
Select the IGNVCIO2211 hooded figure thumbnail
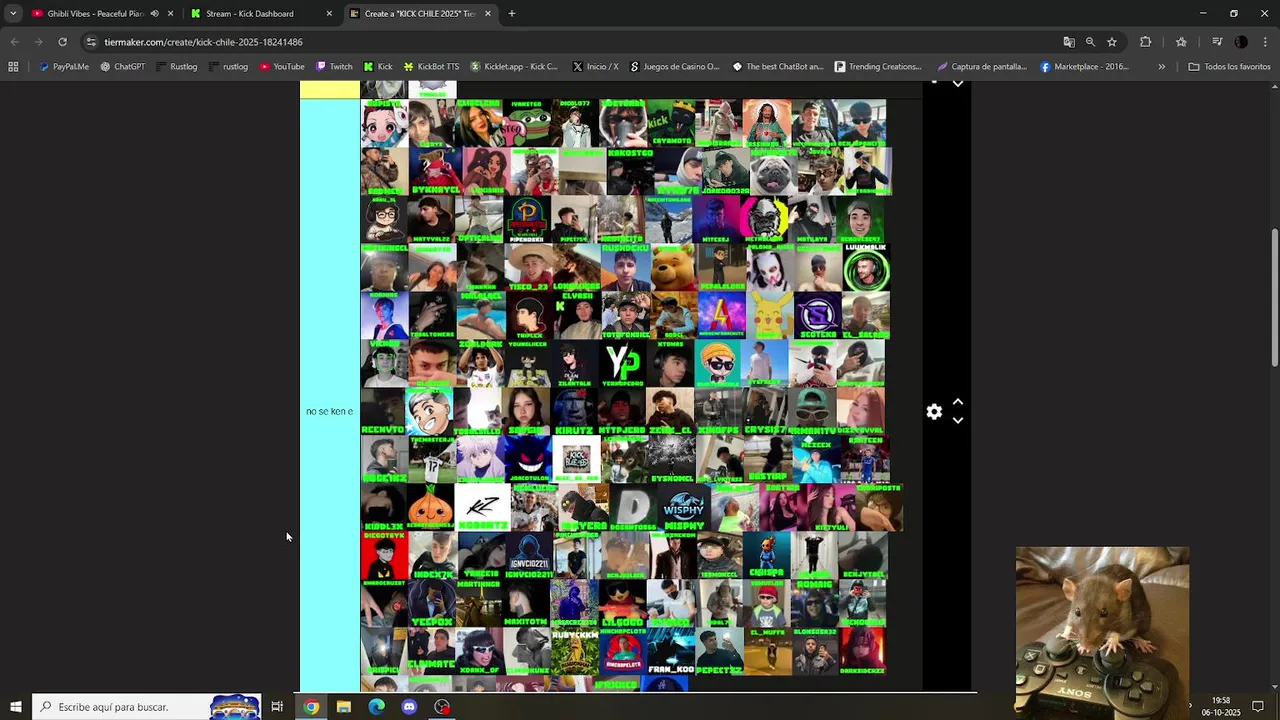coord(529,555)
